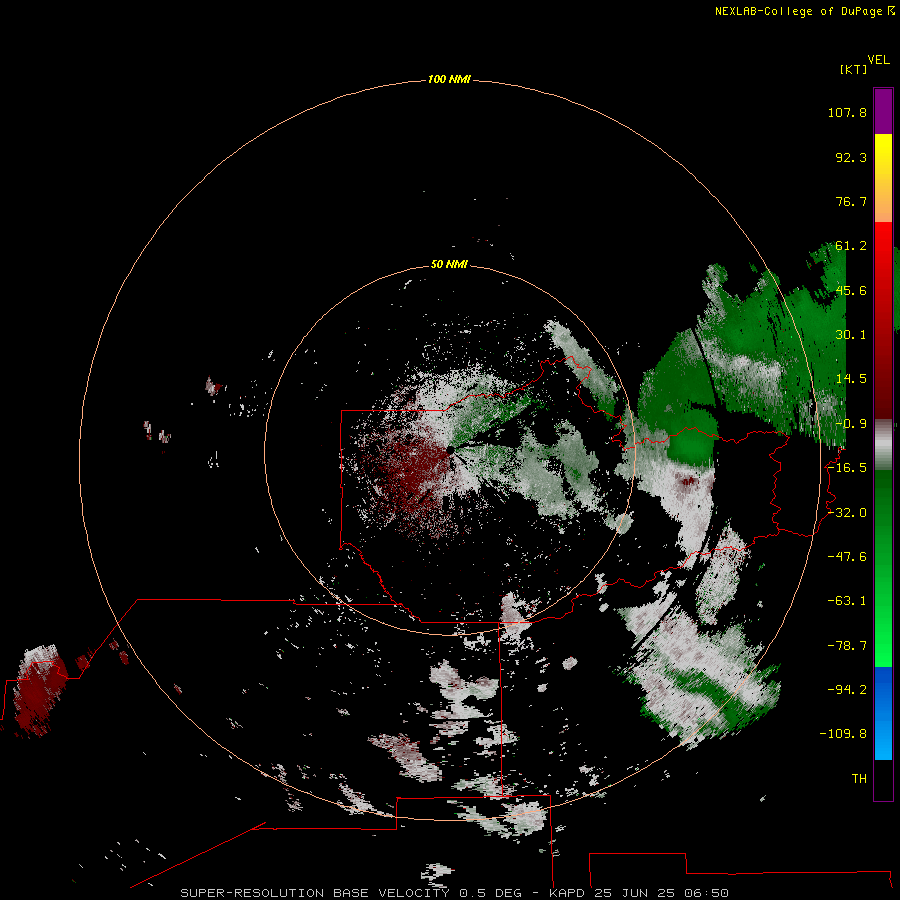Click the purple segment of the velocity color bar
Image resolution: width=900 pixels, height=900 pixels.
[883, 111]
